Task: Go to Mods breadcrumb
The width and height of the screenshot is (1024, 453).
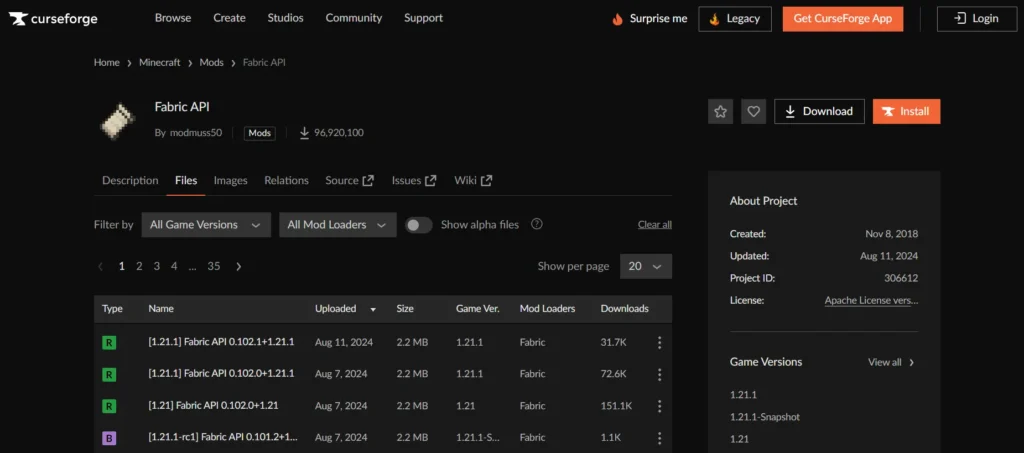Action: [212, 63]
